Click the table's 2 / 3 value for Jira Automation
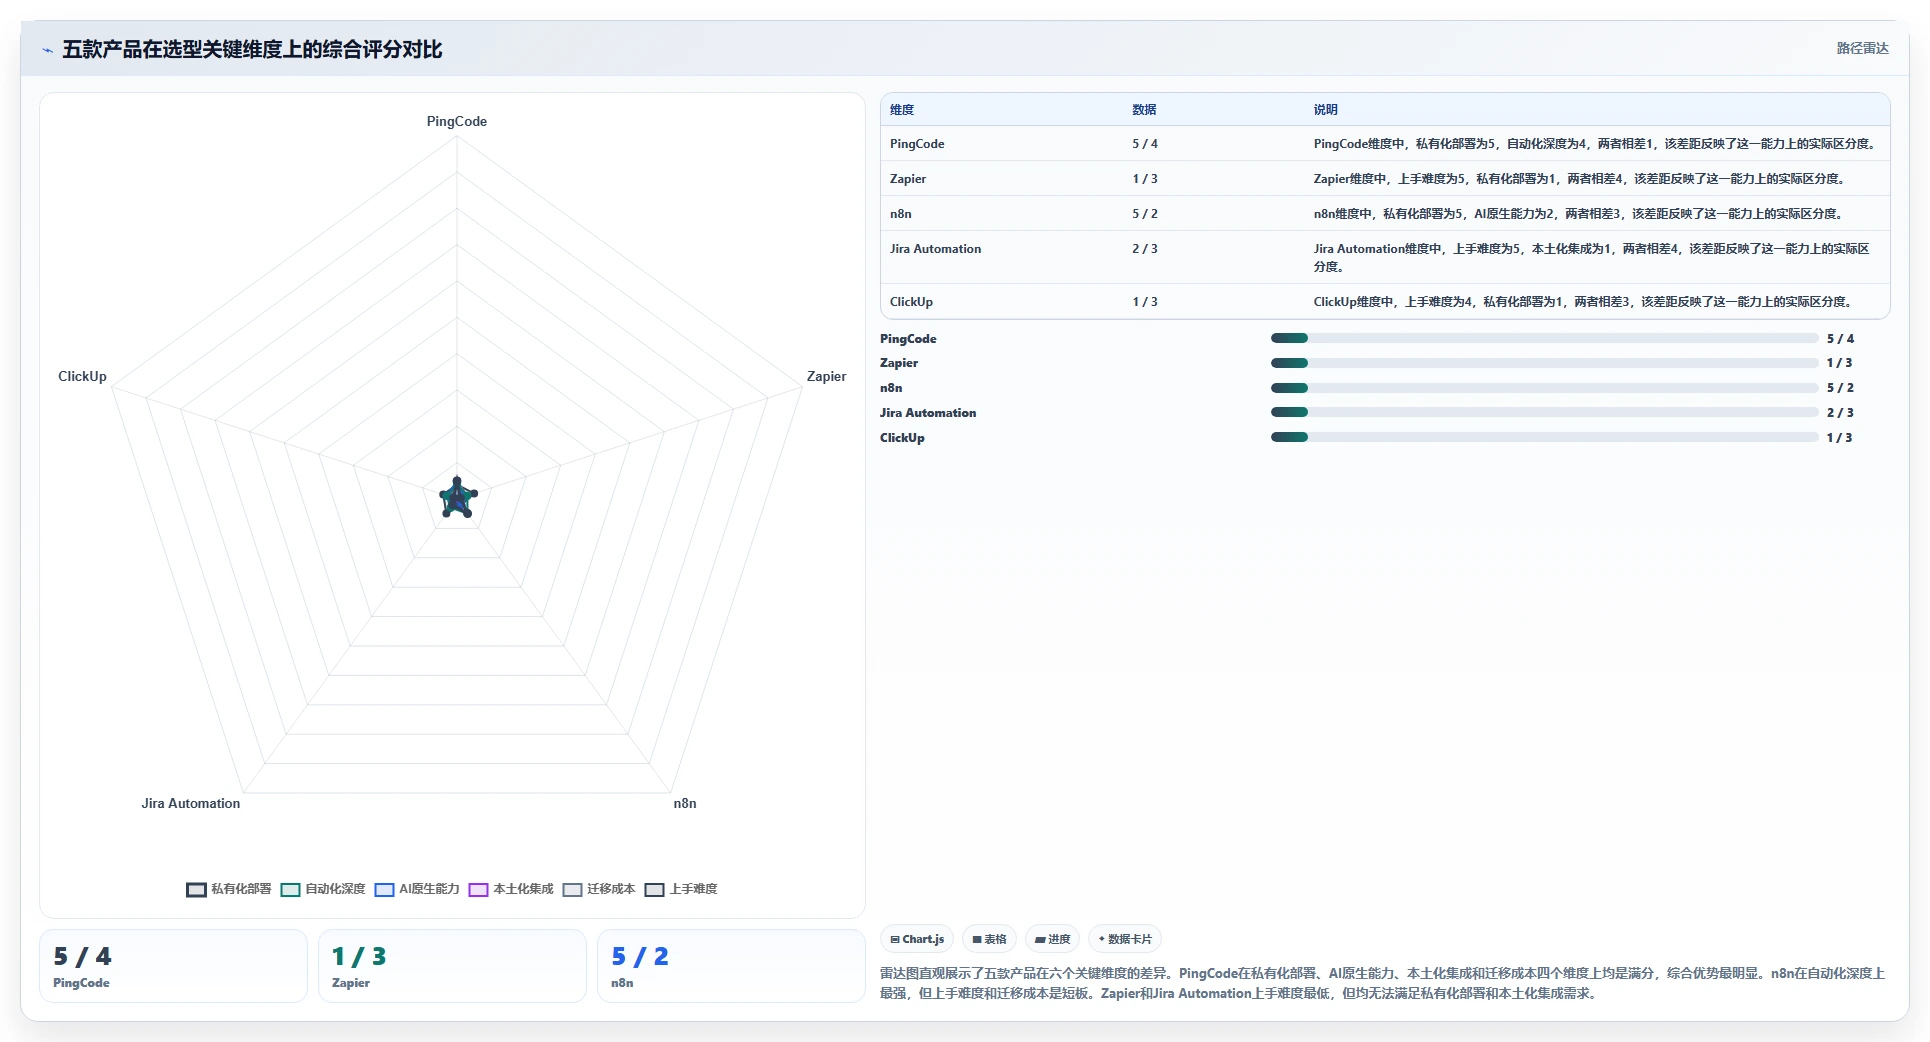This screenshot has height=1042, width=1930. [1145, 249]
